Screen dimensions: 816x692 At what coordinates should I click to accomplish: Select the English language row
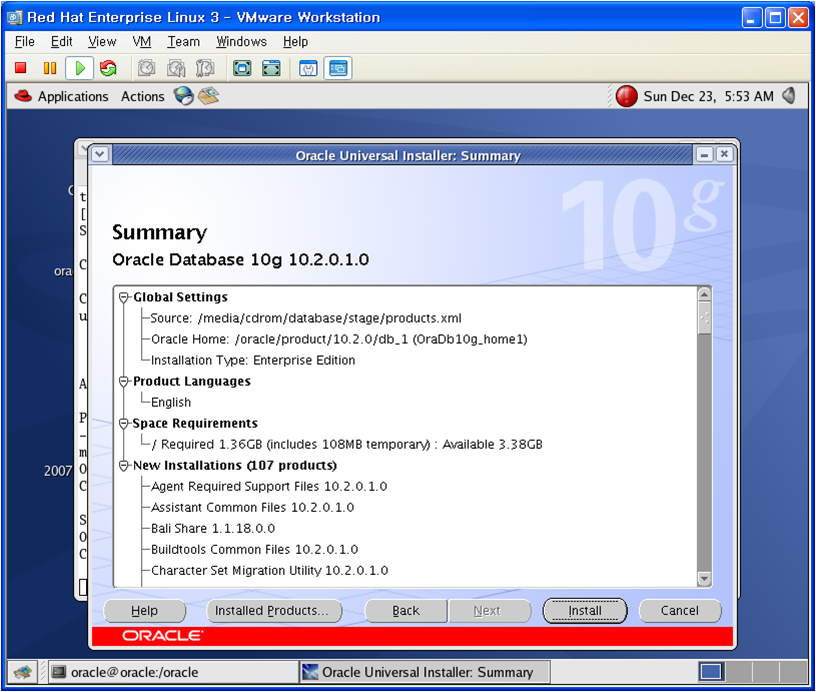[171, 402]
